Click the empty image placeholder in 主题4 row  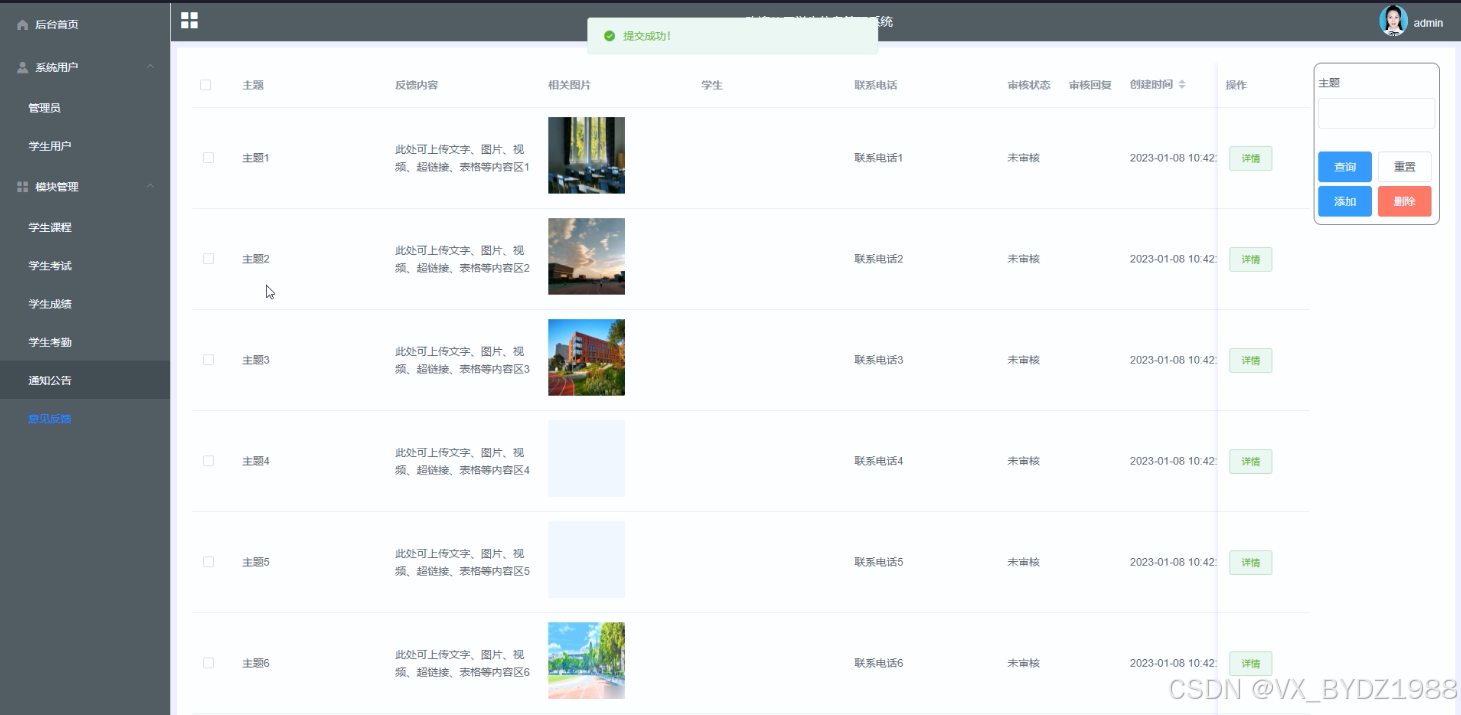(586, 458)
